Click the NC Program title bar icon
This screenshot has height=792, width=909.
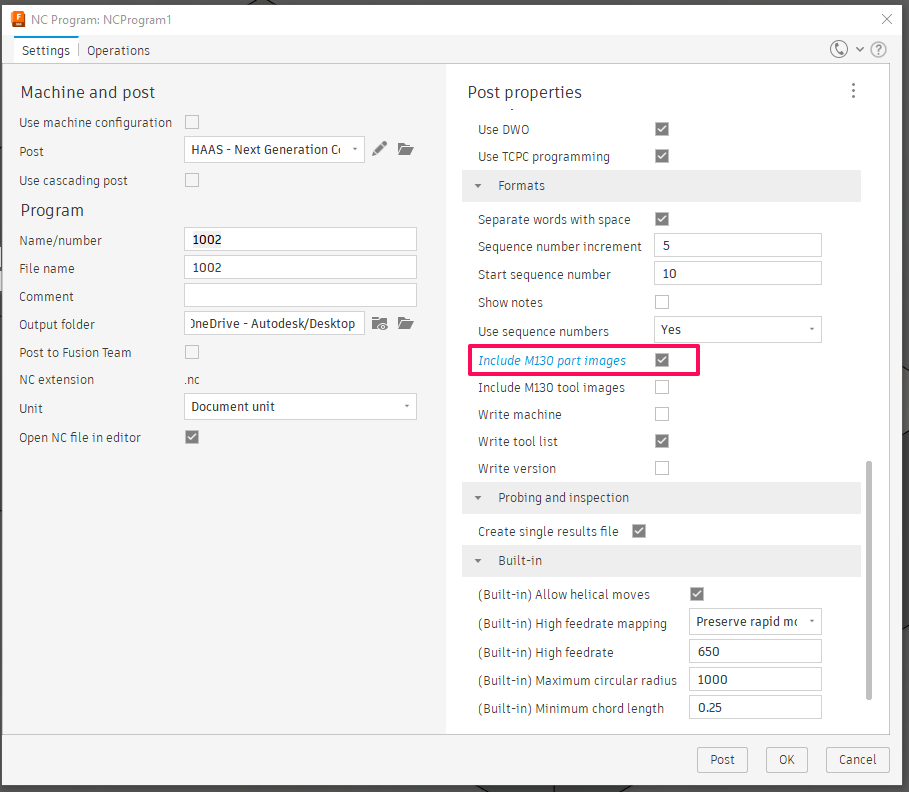[x=19, y=19]
